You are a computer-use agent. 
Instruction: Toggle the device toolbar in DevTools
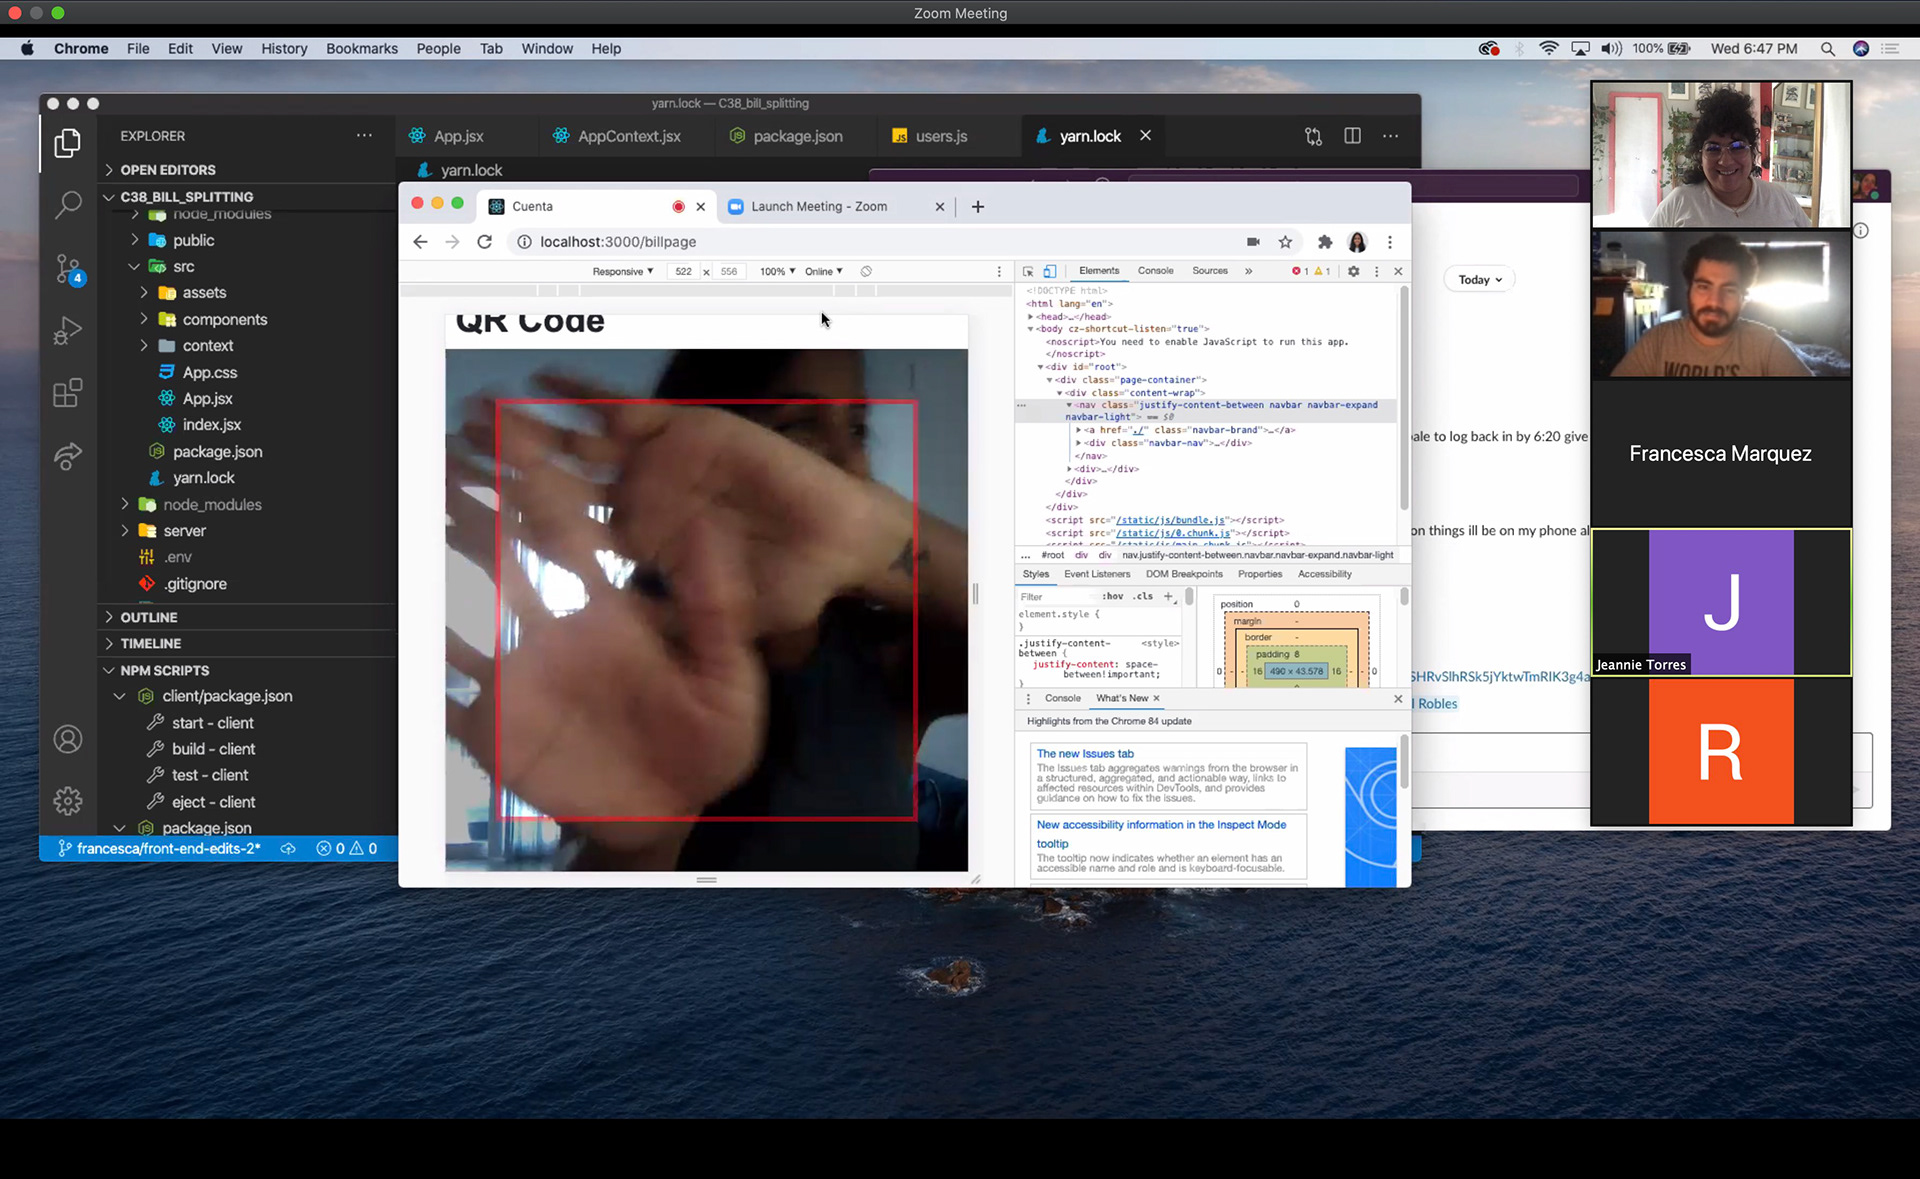(x=1049, y=271)
